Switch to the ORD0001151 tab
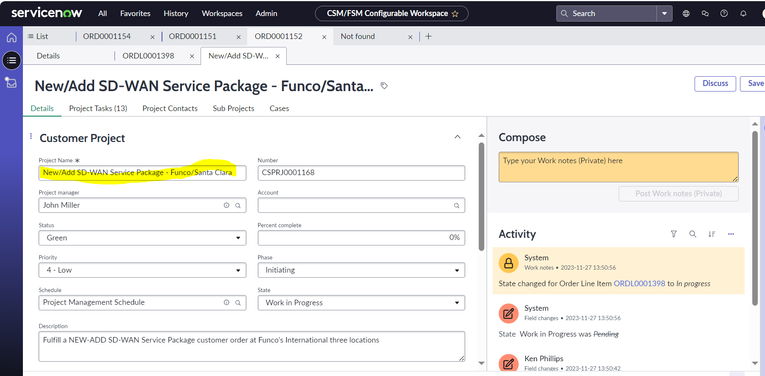 coord(192,37)
